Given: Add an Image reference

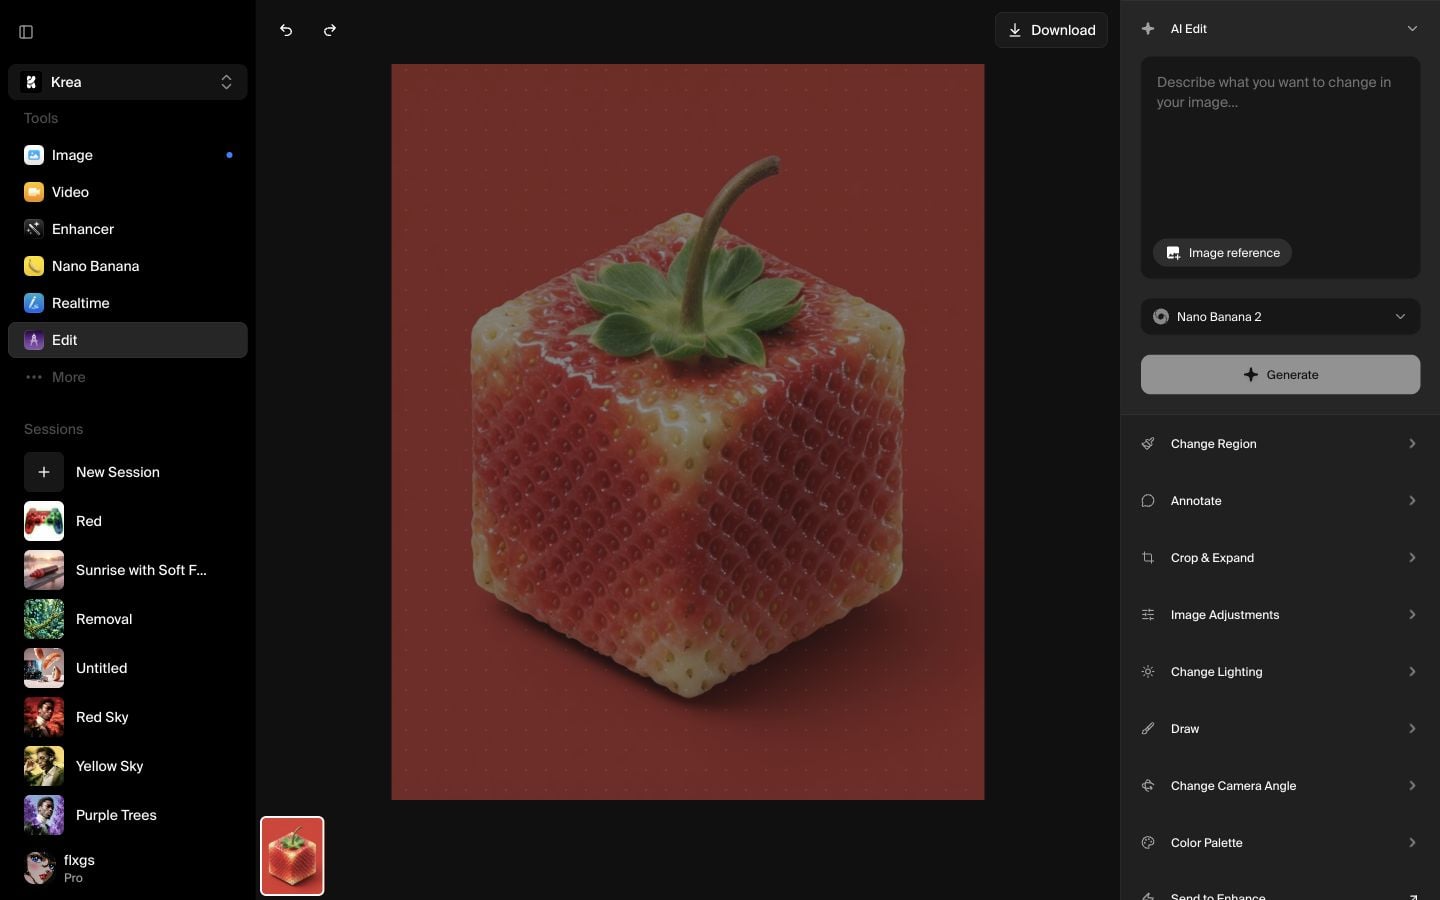Looking at the screenshot, I should point(1222,253).
